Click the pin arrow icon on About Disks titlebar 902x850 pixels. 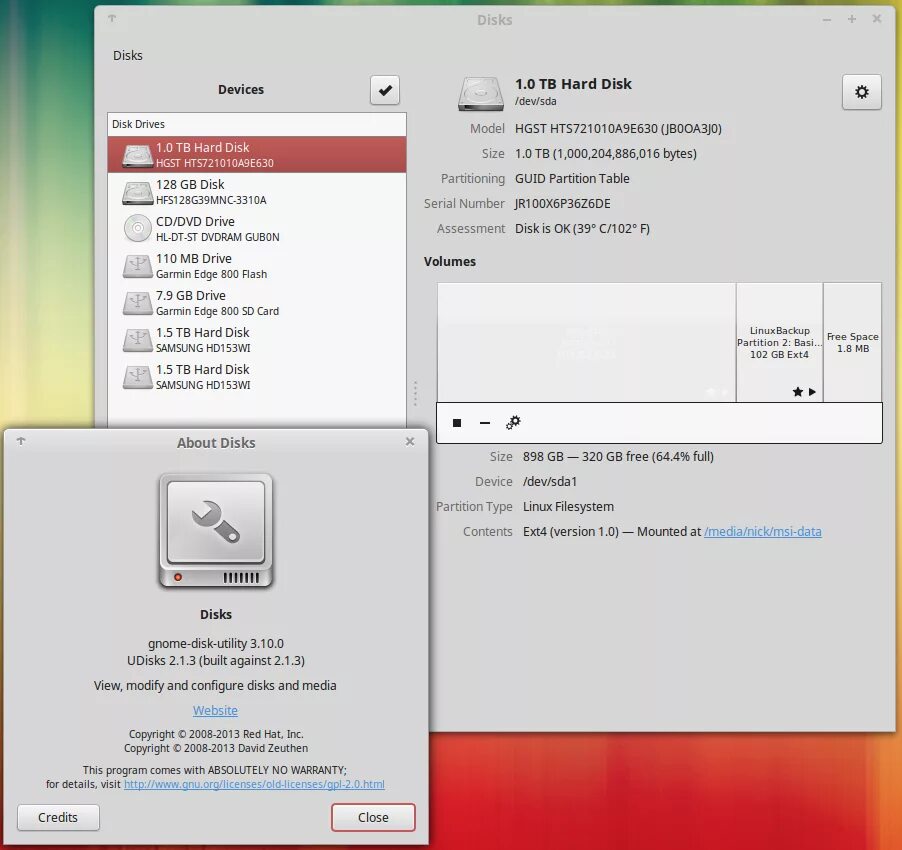point(21,441)
